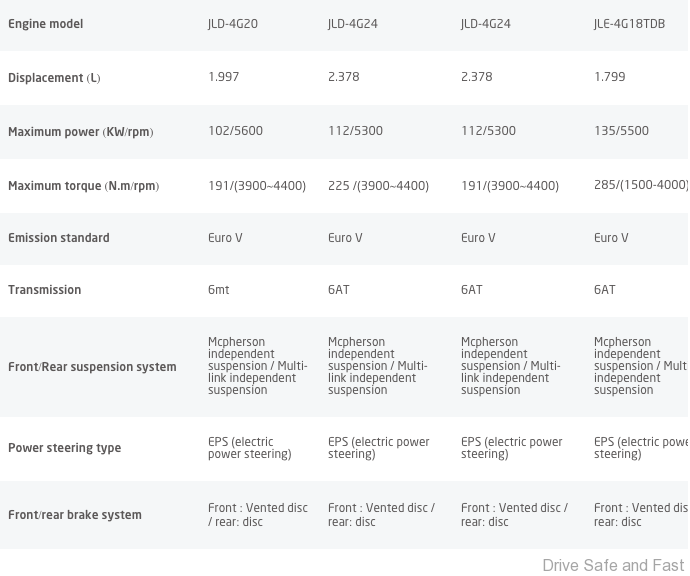Select the 1.997 displacement value
Screen dimensions: 690x576
224,77
